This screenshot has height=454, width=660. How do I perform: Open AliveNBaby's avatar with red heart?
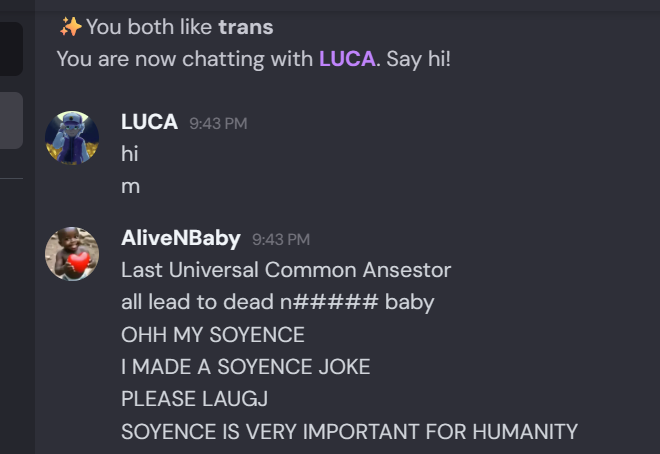pyautogui.click(x=72, y=254)
